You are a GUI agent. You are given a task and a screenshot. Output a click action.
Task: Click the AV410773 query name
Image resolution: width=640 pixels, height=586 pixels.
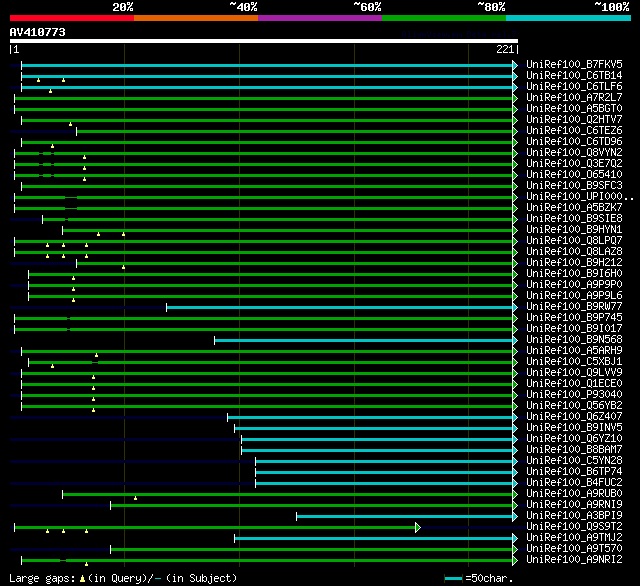38,32
